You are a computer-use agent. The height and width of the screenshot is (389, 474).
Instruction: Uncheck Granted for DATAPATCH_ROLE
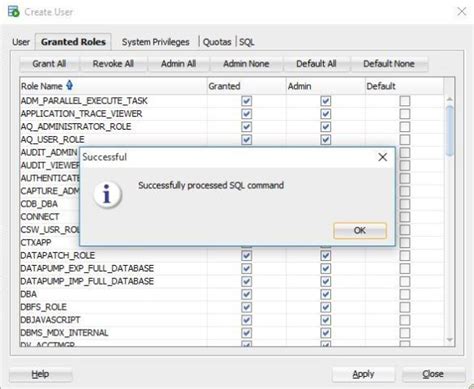tap(246, 256)
